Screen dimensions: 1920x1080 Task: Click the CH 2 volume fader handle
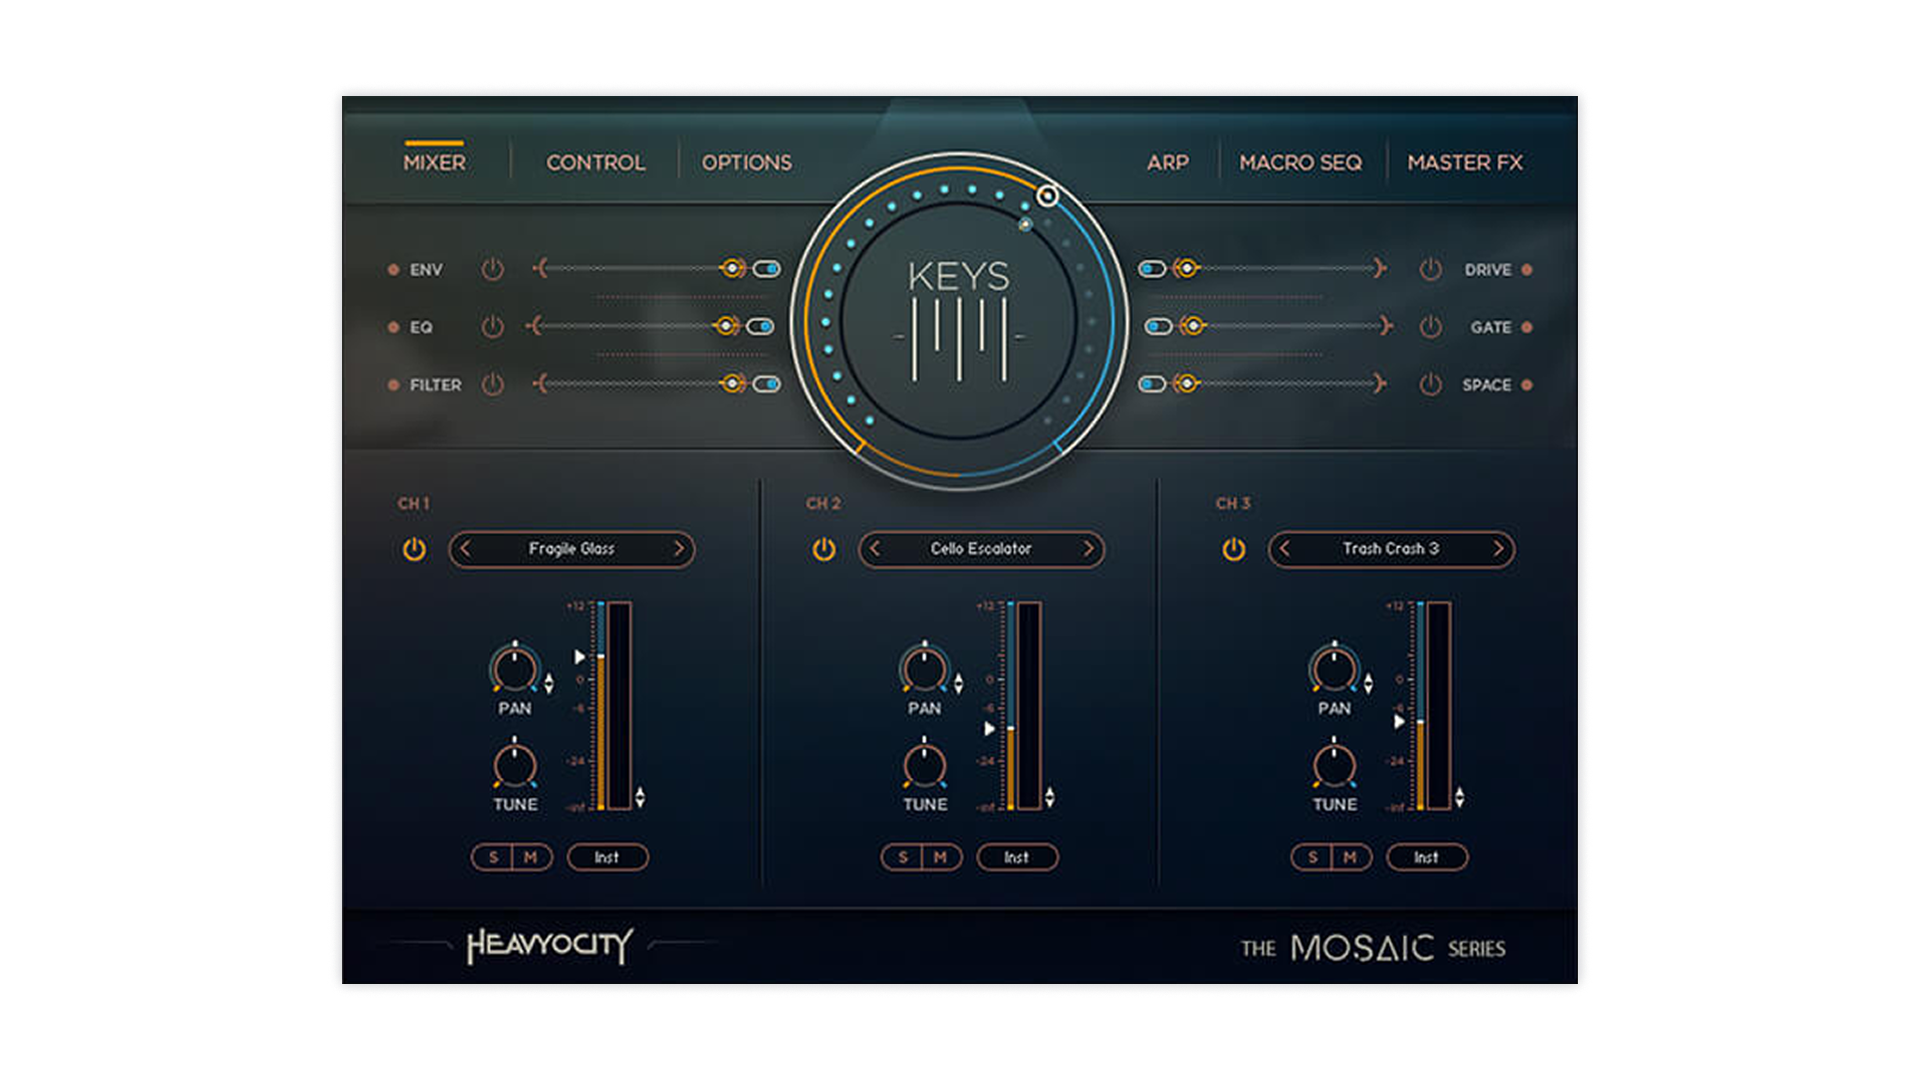click(991, 729)
